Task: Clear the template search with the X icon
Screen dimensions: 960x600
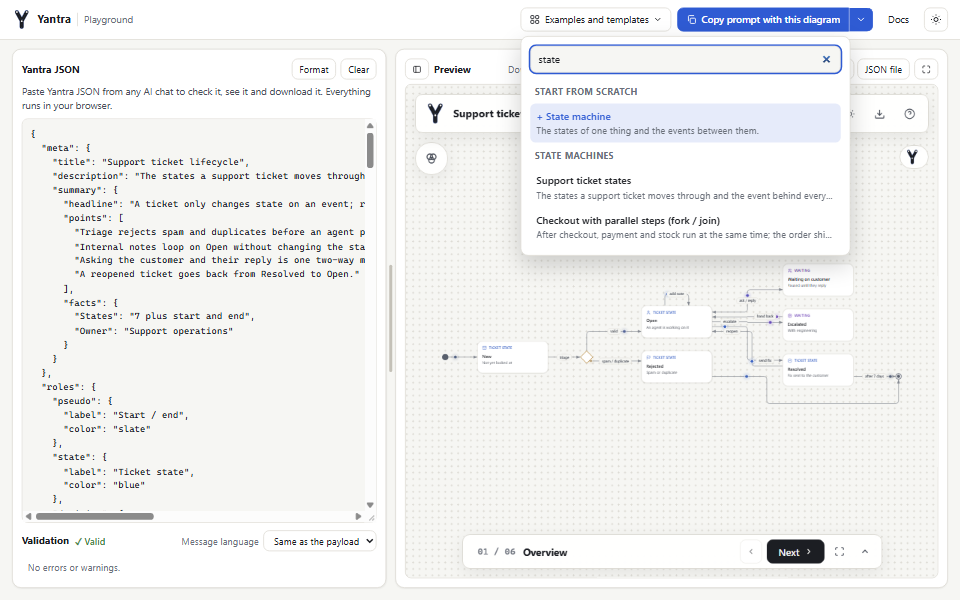Action: click(x=826, y=59)
